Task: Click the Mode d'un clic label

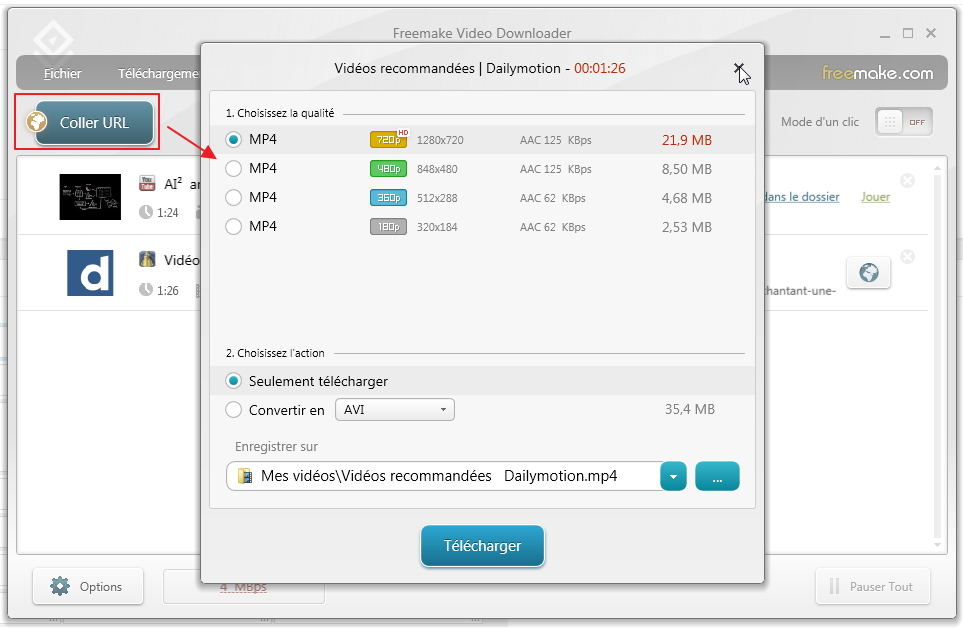Action: [x=820, y=122]
